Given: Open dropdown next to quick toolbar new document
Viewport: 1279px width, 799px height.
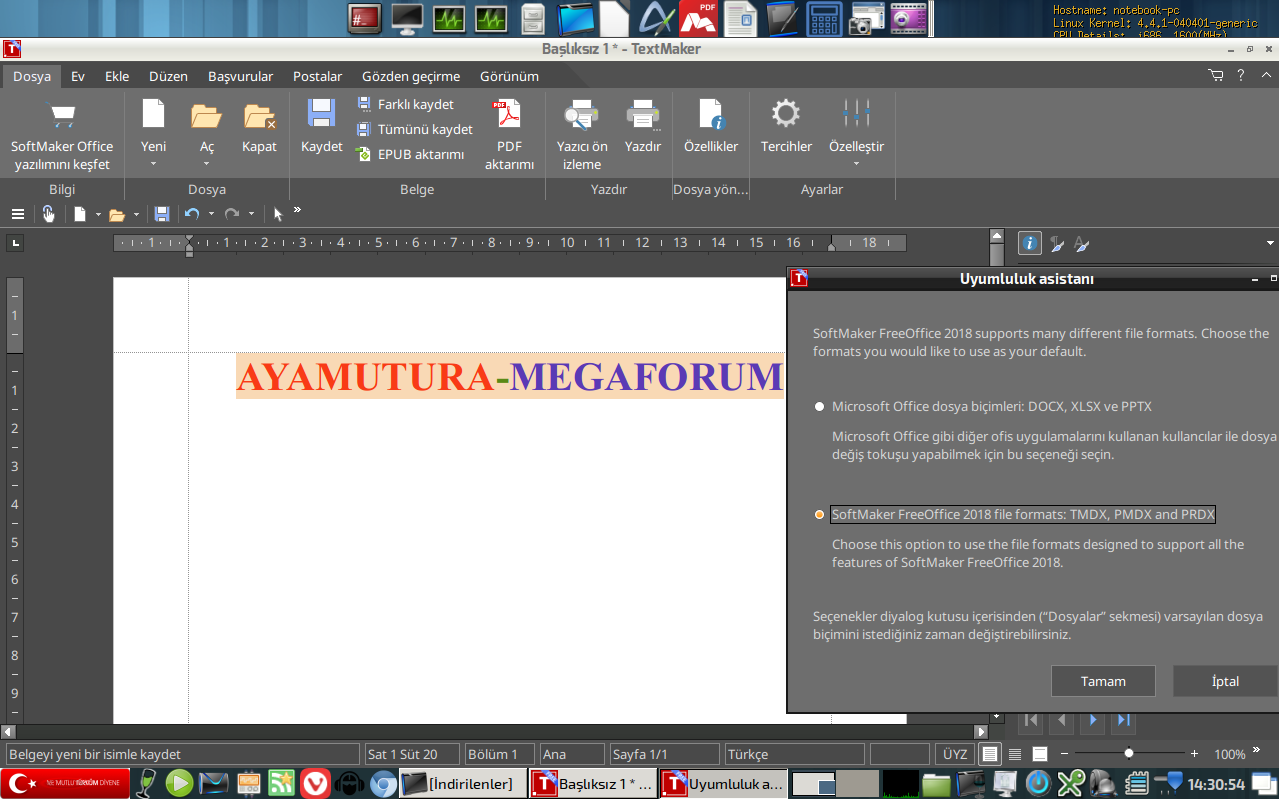Looking at the screenshot, I should [x=98, y=214].
